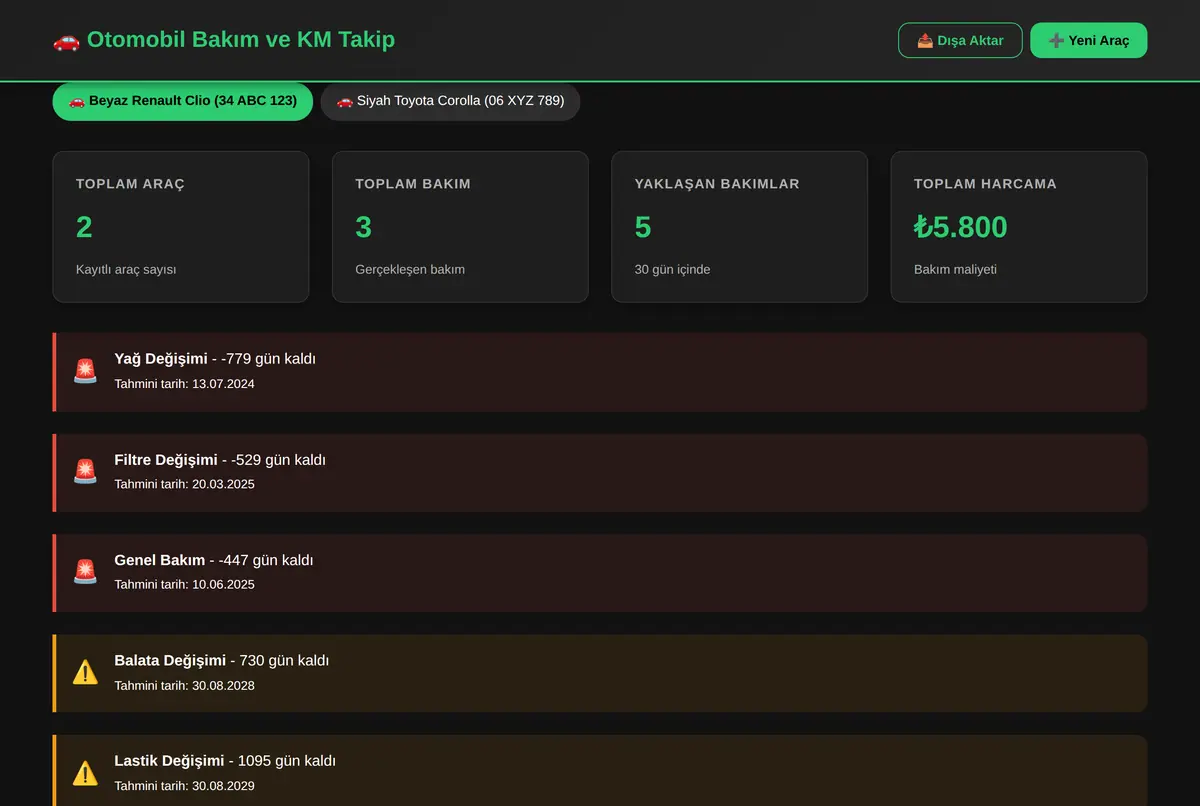The width and height of the screenshot is (1200, 806).
Task: Click the Otomobil Bakım ve KM Takip title
Action: (x=241, y=40)
